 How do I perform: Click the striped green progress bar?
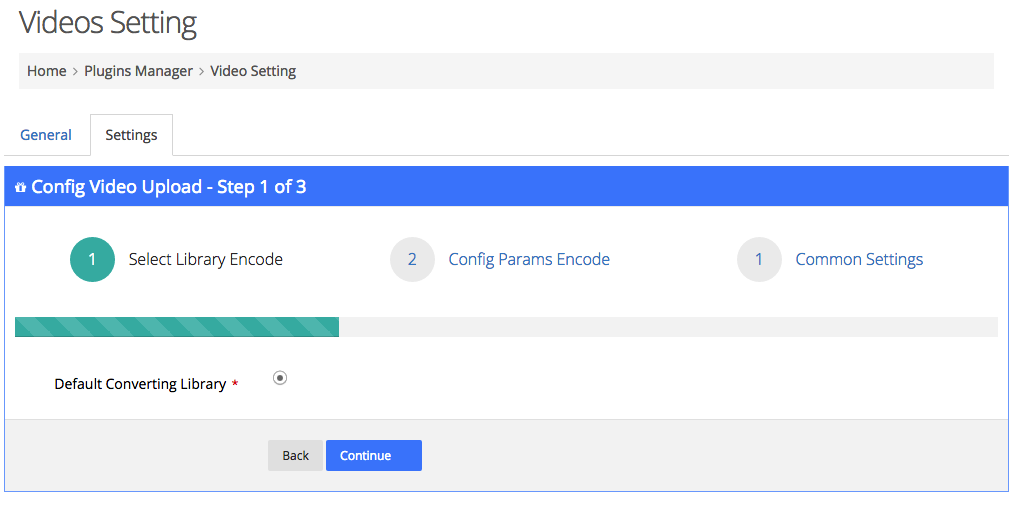177,327
